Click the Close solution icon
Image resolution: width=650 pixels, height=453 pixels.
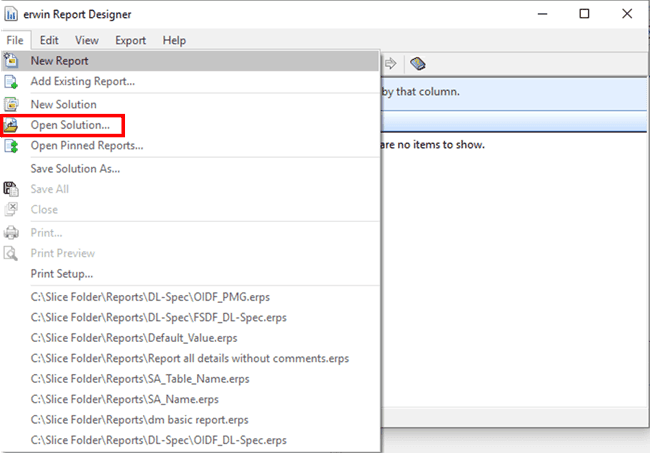pos(11,209)
